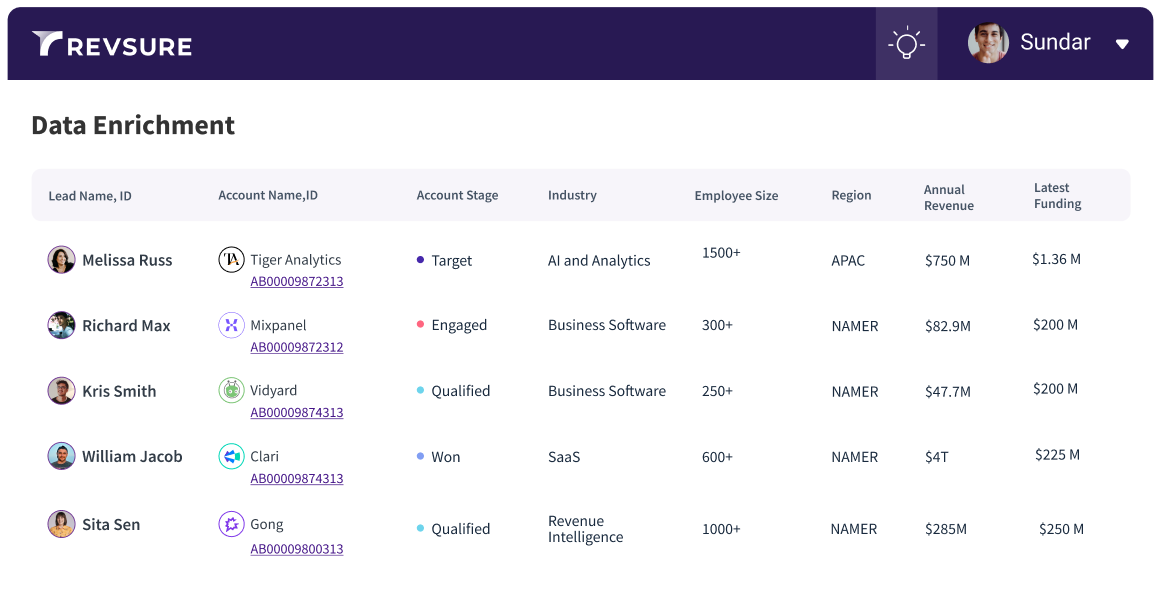Click the $285M annual revenue value

[945, 529]
